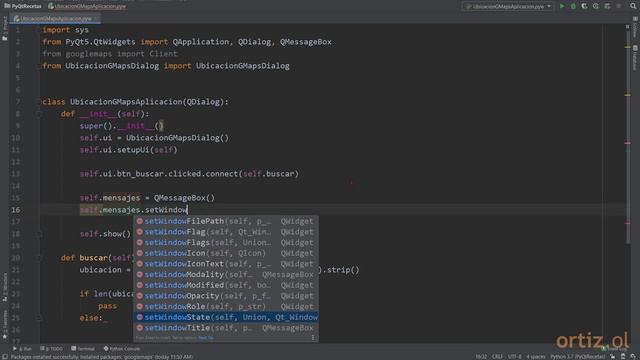
Task: Choose highlighted setWindowState completion entry
Action: (226, 317)
